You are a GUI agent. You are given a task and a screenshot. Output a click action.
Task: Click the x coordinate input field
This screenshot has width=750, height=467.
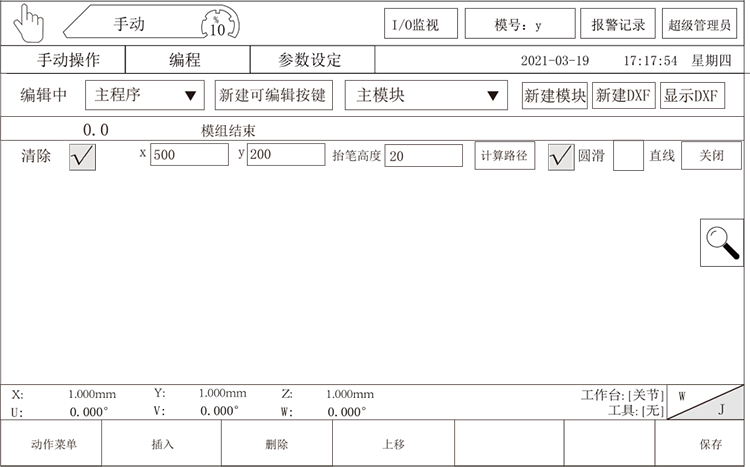coord(189,155)
